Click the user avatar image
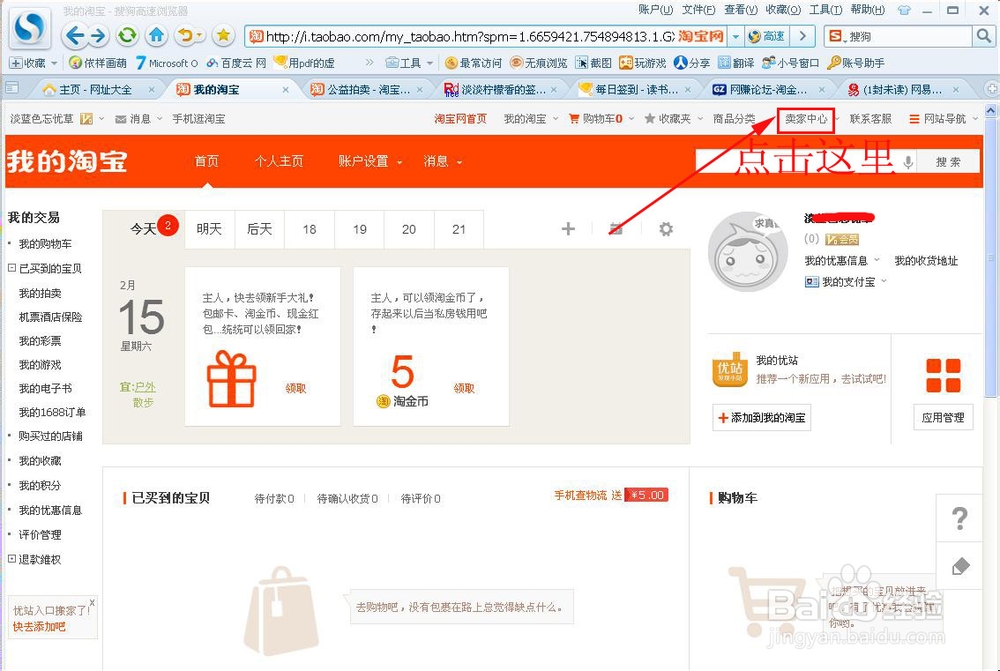The width and height of the screenshot is (1000, 671). pyautogui.click(x=747, y=252)
